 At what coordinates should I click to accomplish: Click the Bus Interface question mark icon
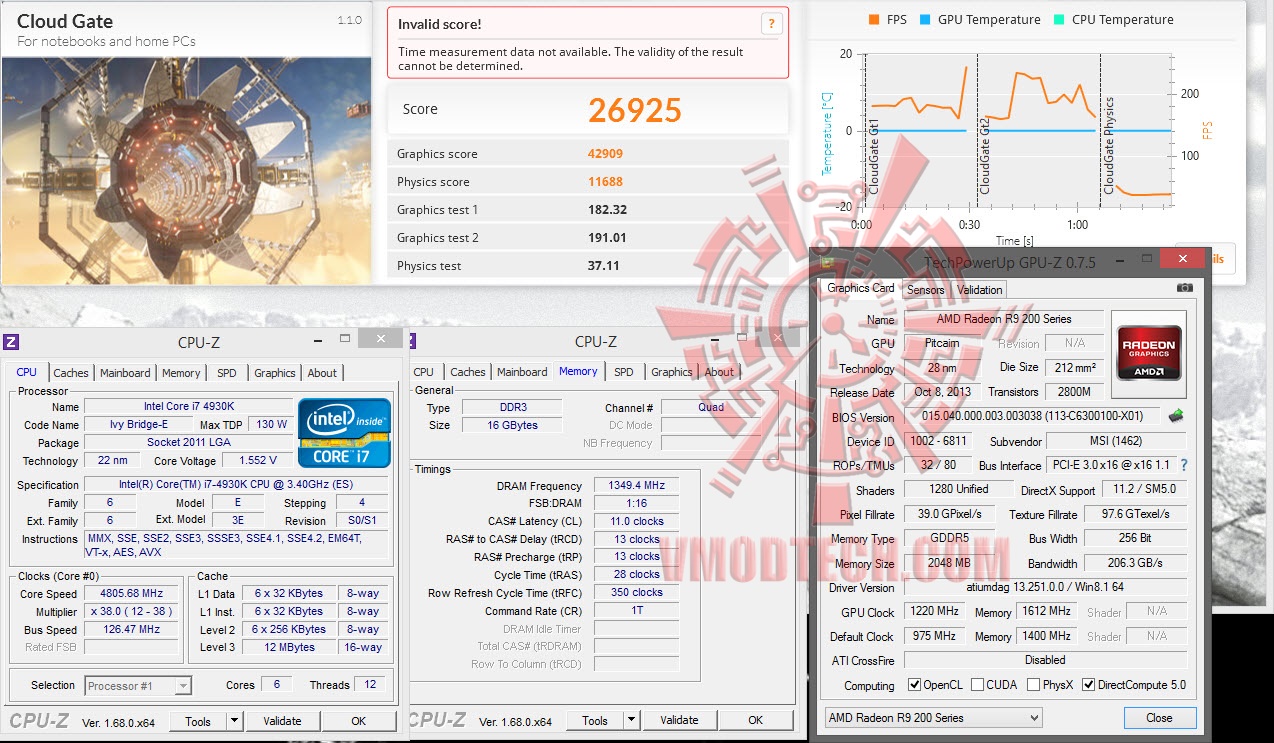[1185, 465]
